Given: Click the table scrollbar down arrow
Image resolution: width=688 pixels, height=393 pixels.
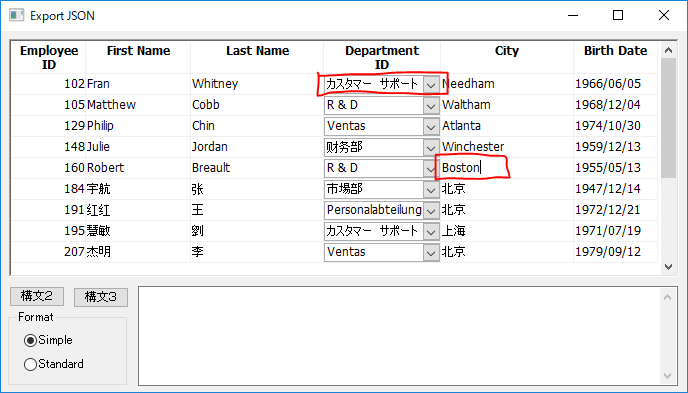Looking at the screenshot, I should click(x=668, y=267).
